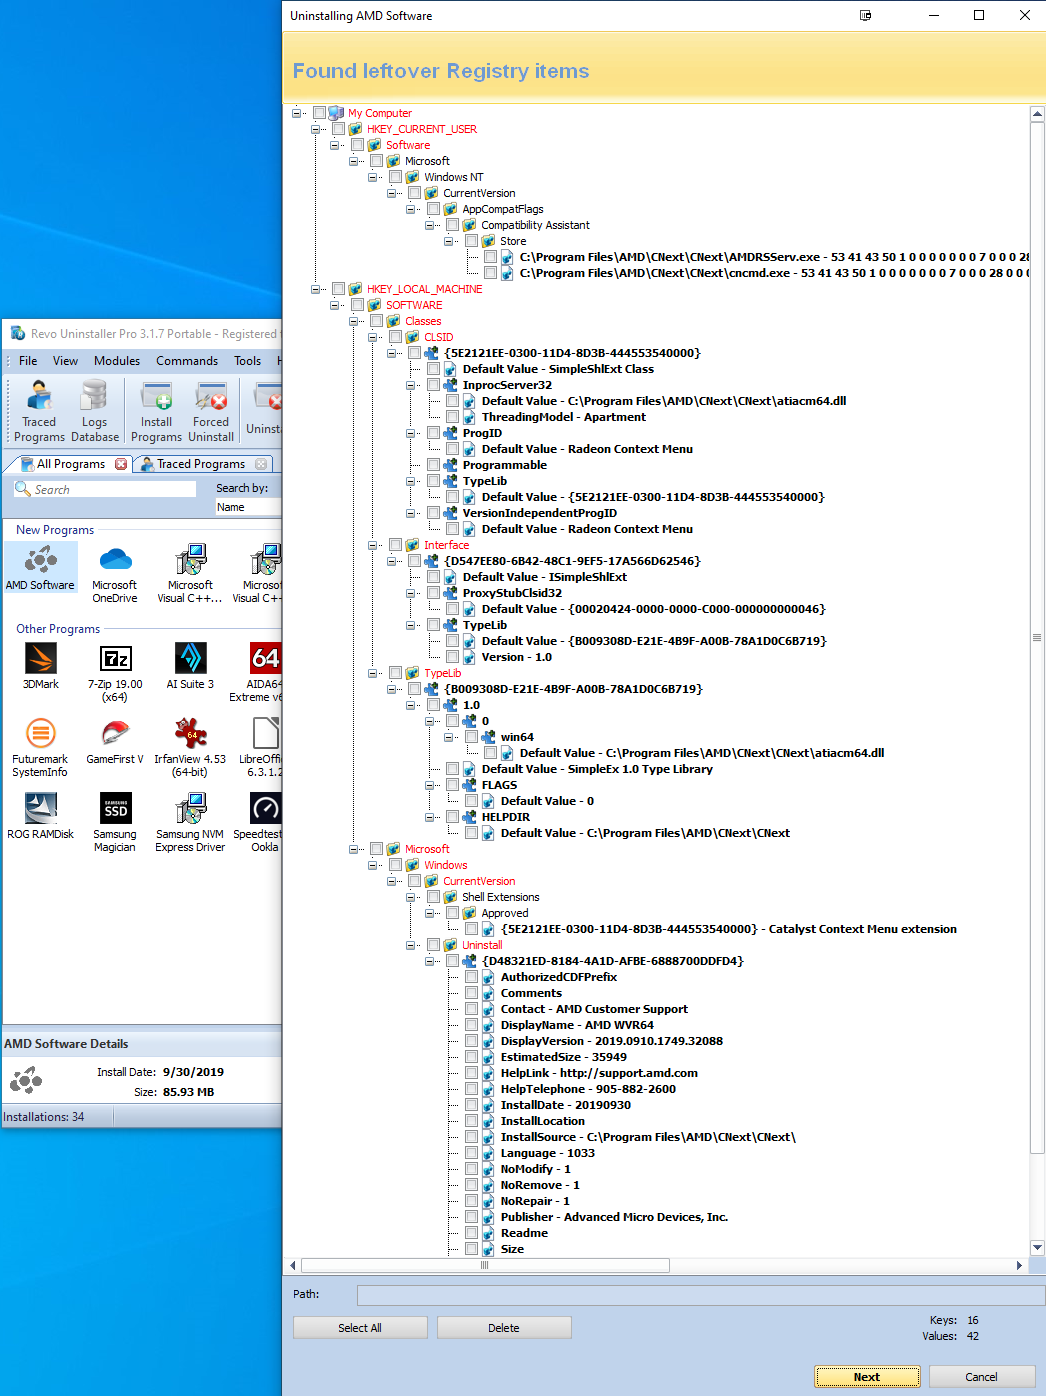Collapse the HKEY_CURRENT_USER node
The image size is (1046, 1396).
pos(316,129)
